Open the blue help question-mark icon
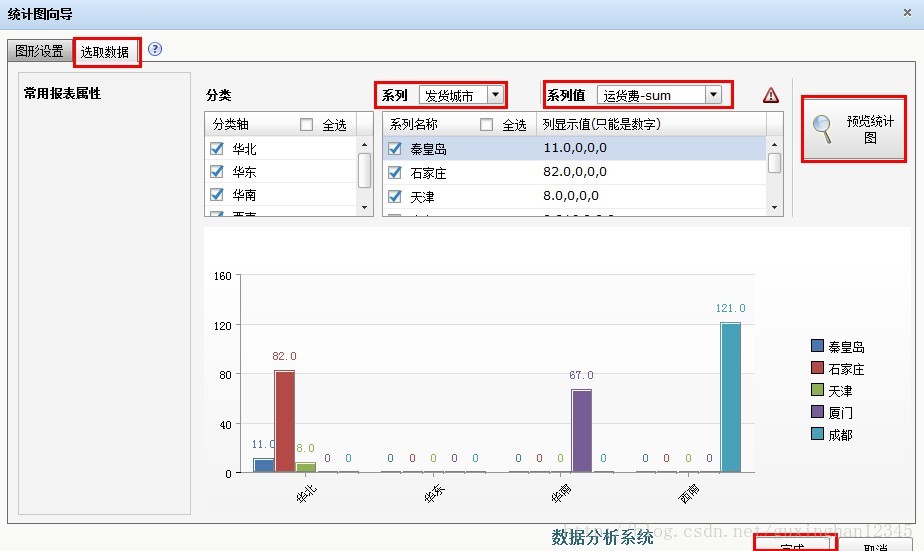924x551 pixels. point(155,50)
